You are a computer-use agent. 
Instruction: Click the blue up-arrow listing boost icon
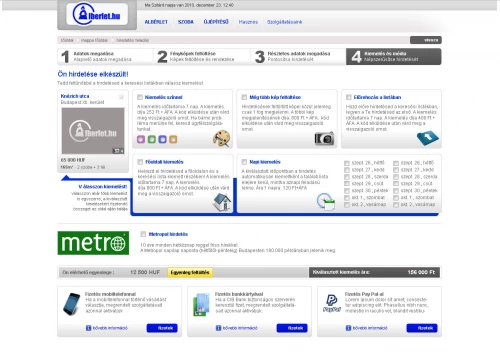coord(428,138)
